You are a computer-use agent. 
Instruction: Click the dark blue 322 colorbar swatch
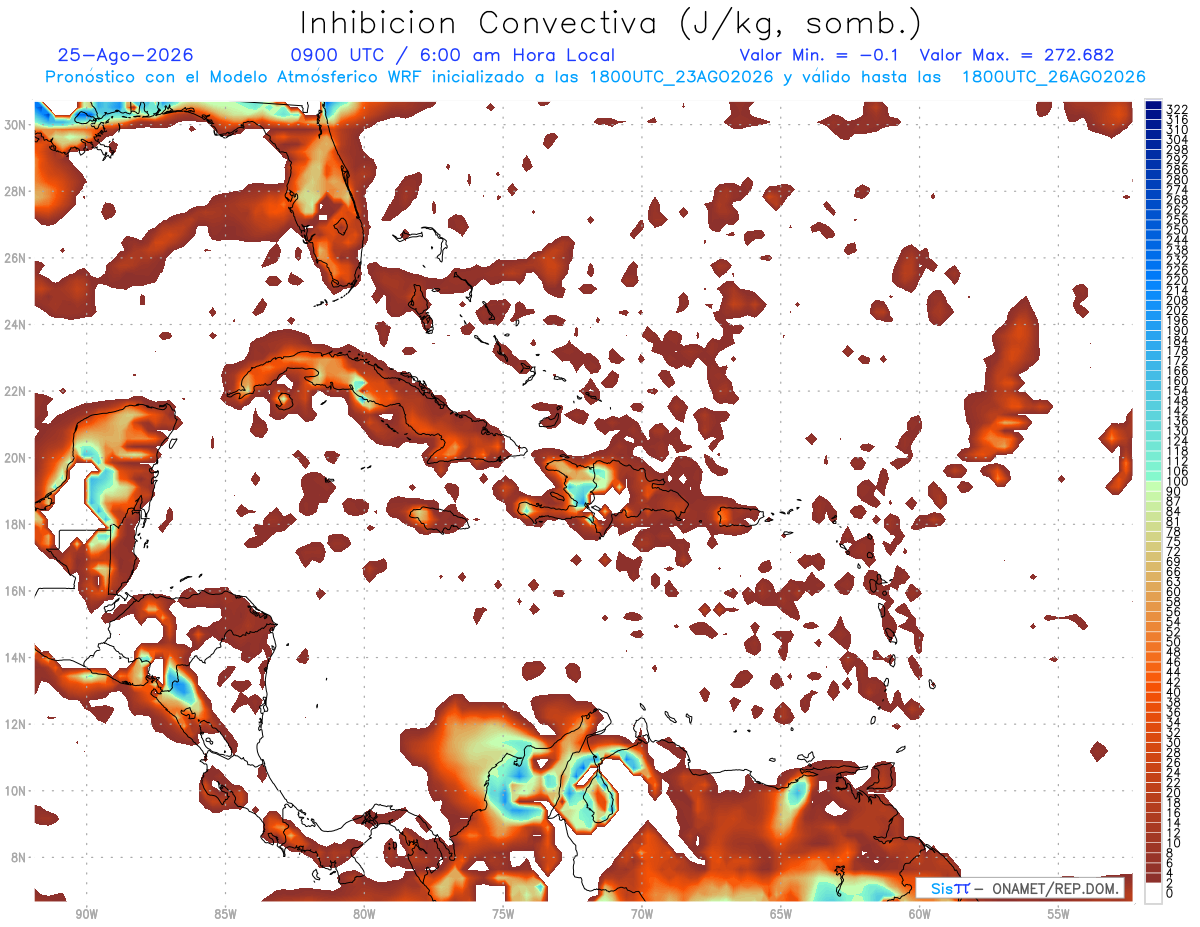pos(1153,106)
